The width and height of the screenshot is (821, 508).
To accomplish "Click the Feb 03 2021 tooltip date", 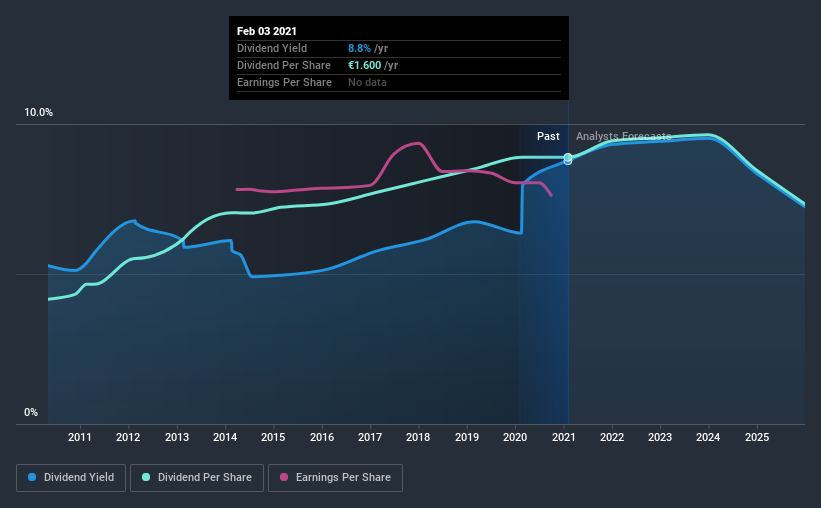I will (267, 31).
